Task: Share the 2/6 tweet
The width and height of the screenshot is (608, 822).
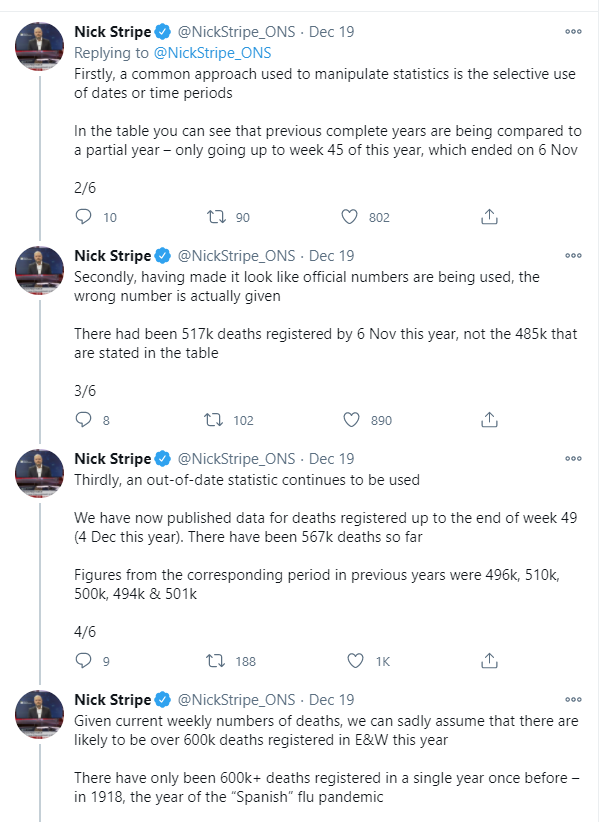Action: click(x=490, y=217)
